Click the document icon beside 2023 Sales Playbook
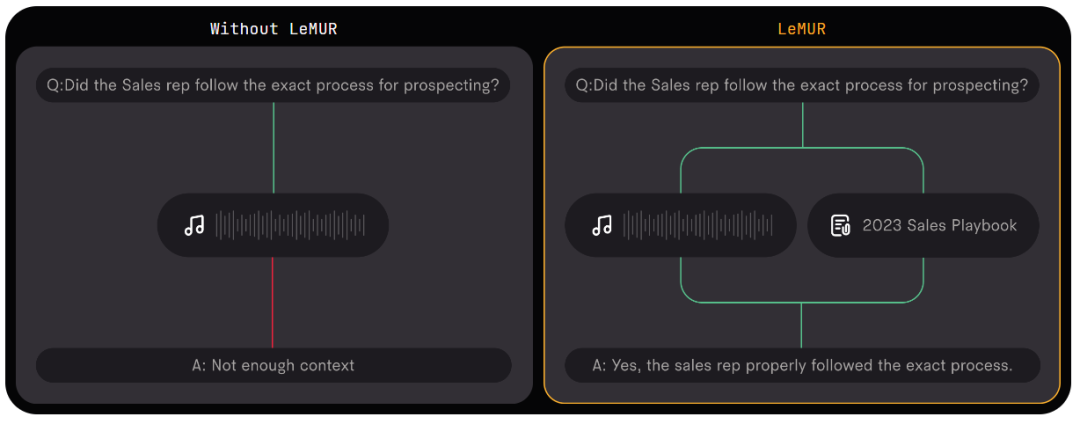The width and height of the screenshot is (1080, 424). click(x=841, y=226)
